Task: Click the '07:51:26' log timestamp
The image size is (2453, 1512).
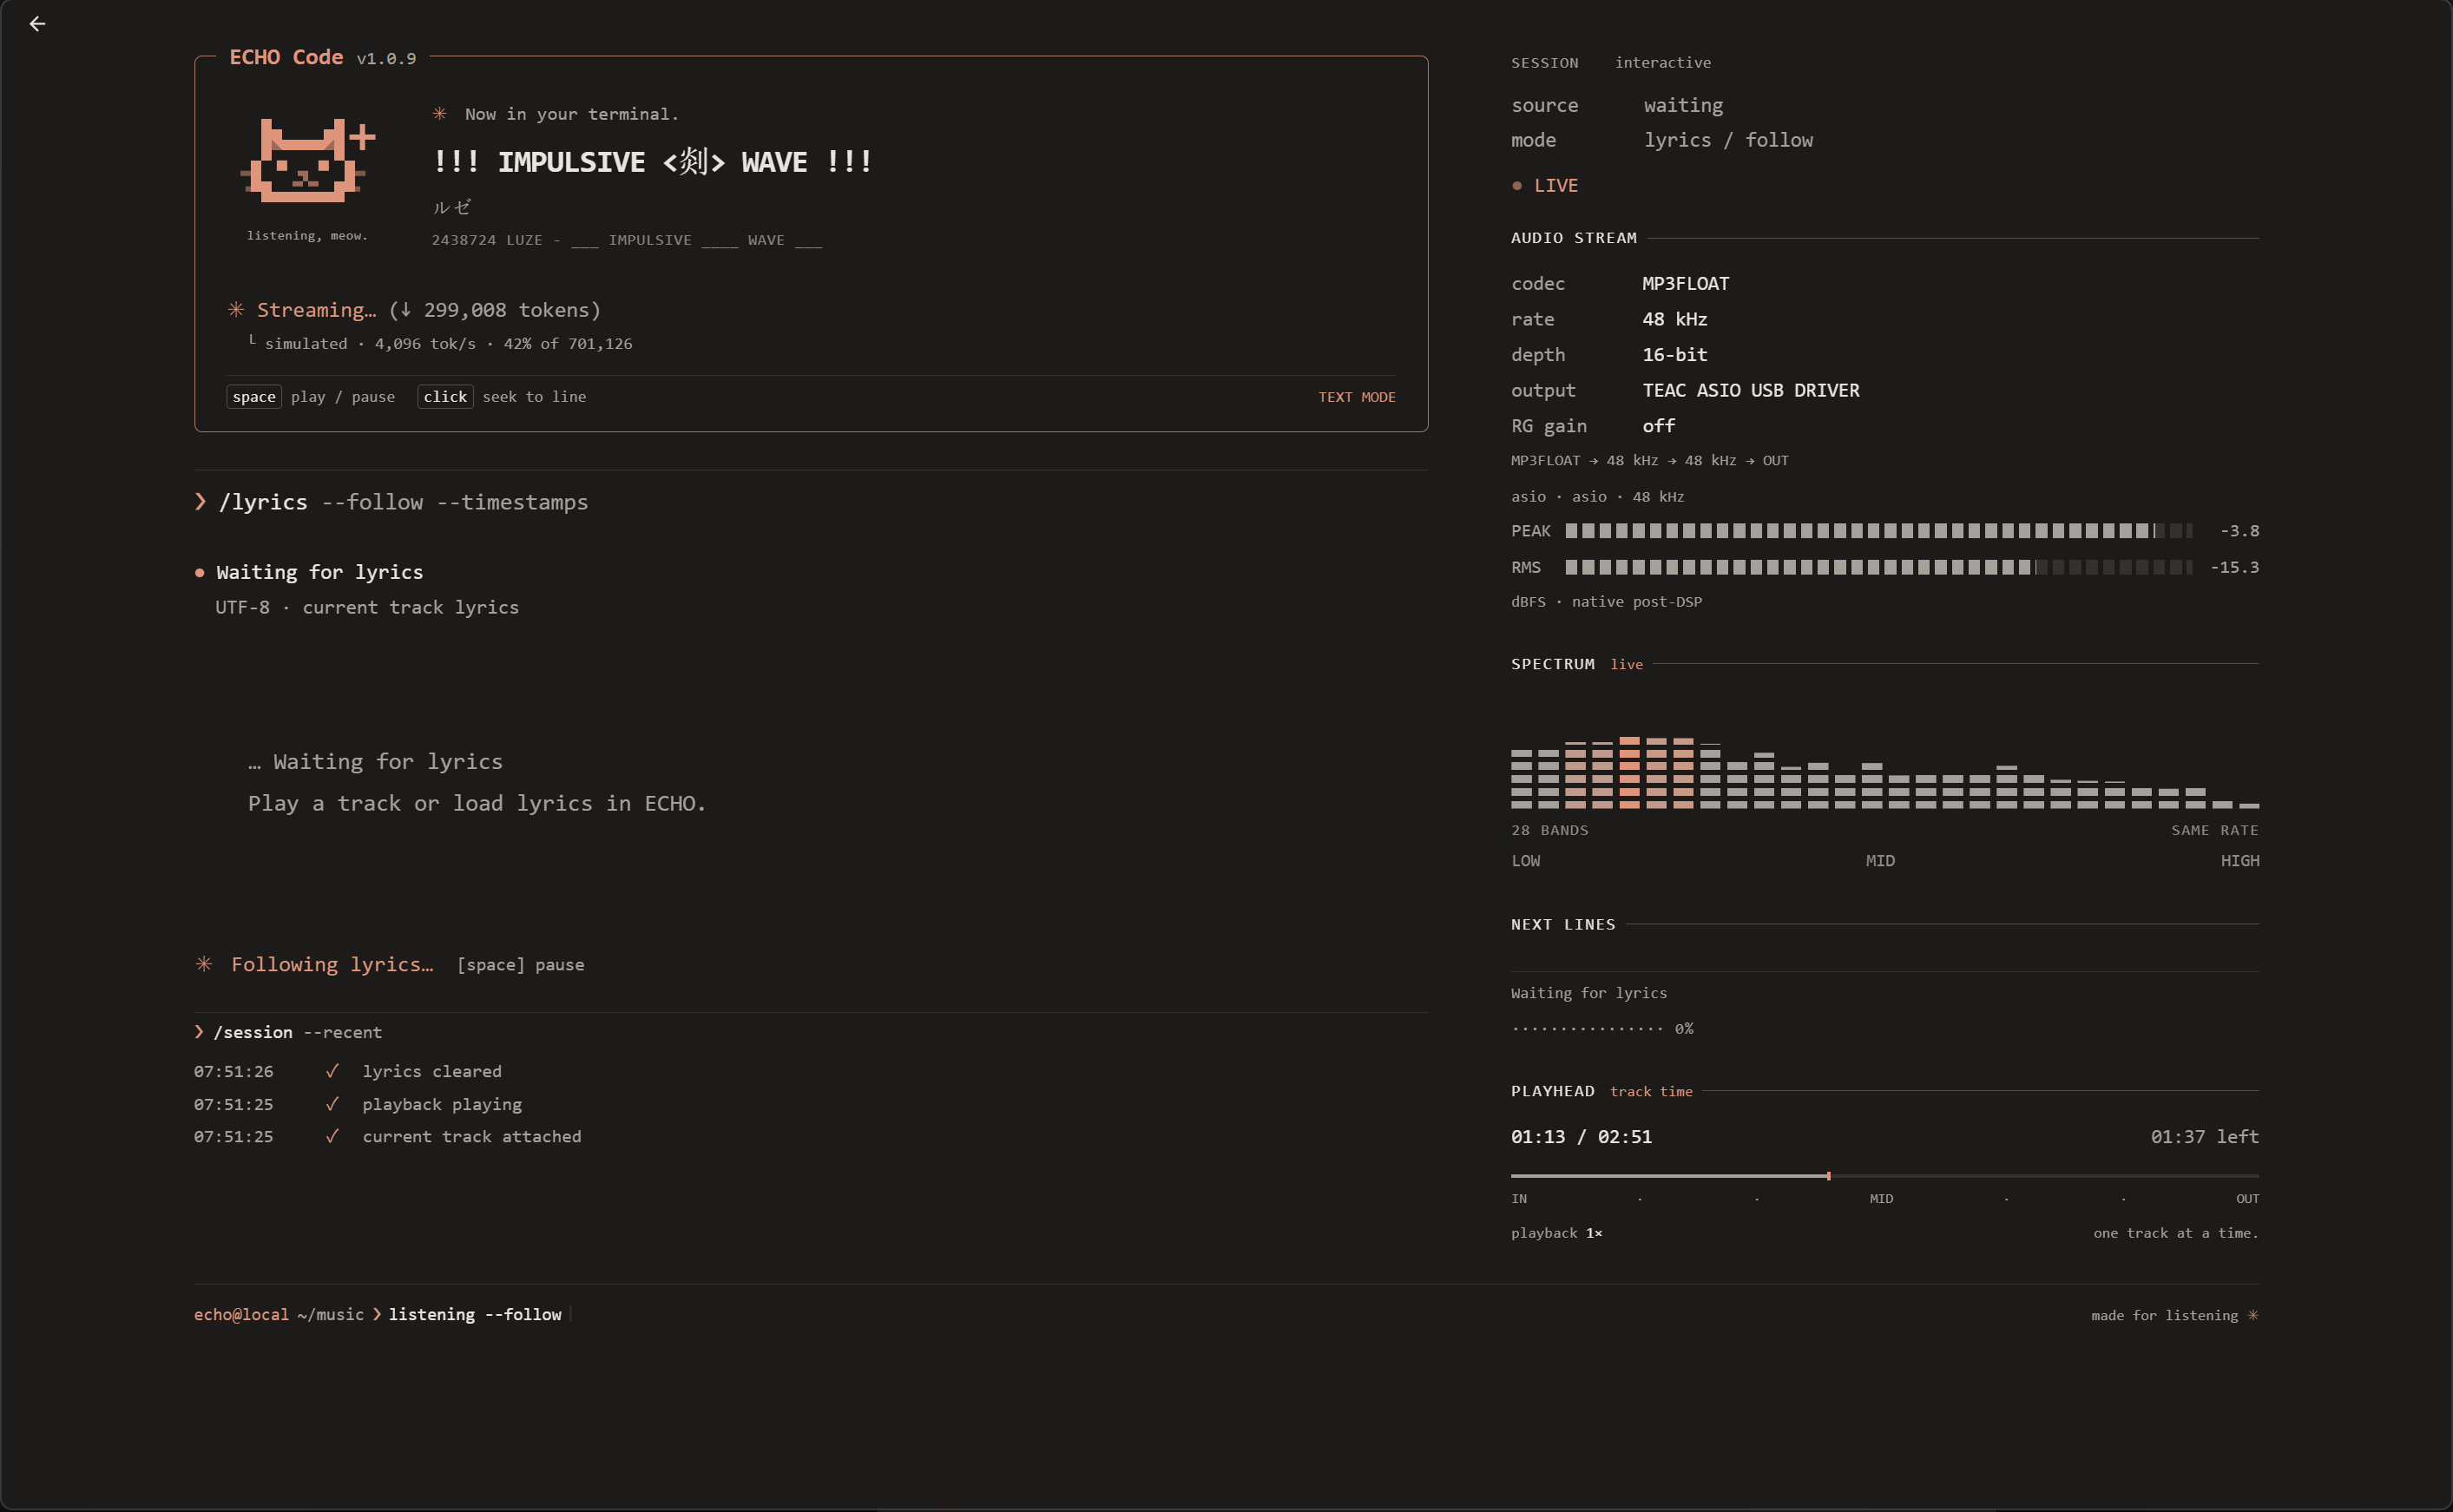Action: click(233, 1071)
